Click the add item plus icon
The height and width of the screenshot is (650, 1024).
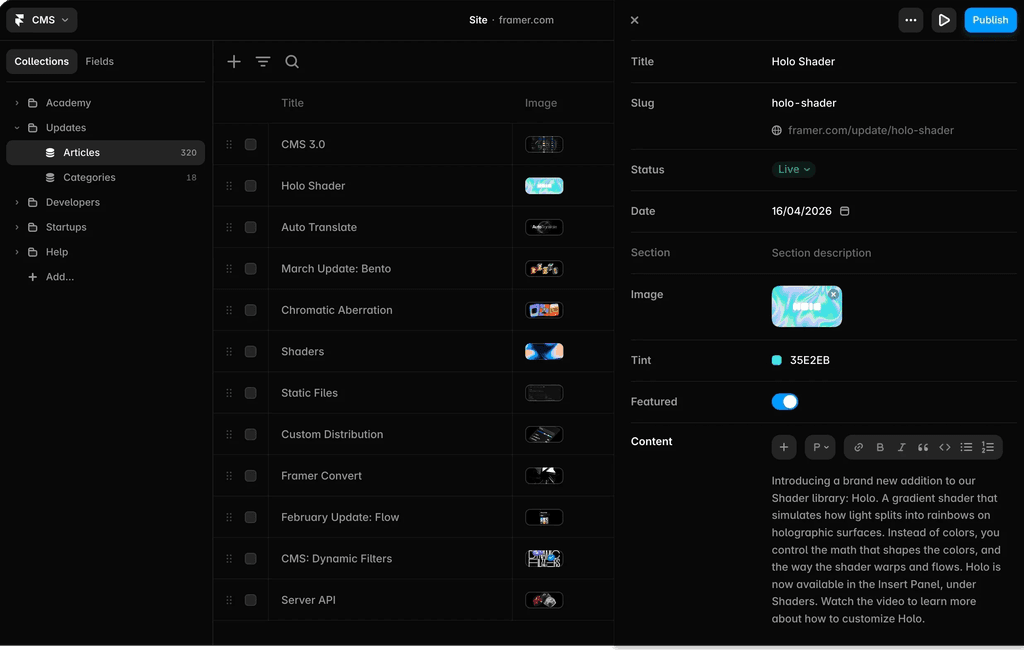tap(234, 61)
